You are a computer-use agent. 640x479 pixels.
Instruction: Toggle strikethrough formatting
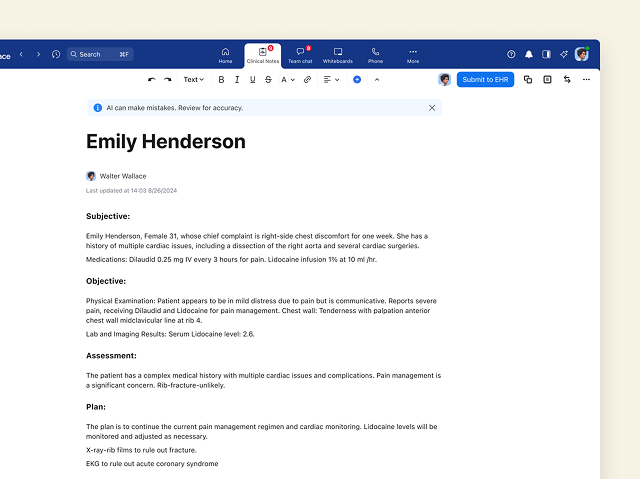268,79
